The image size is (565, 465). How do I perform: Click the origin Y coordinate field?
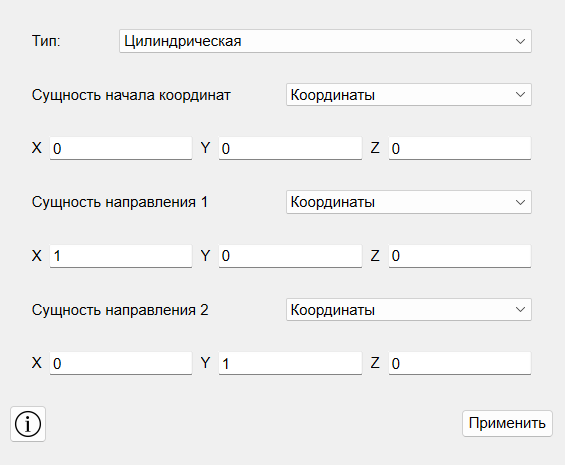click(290, 148)
